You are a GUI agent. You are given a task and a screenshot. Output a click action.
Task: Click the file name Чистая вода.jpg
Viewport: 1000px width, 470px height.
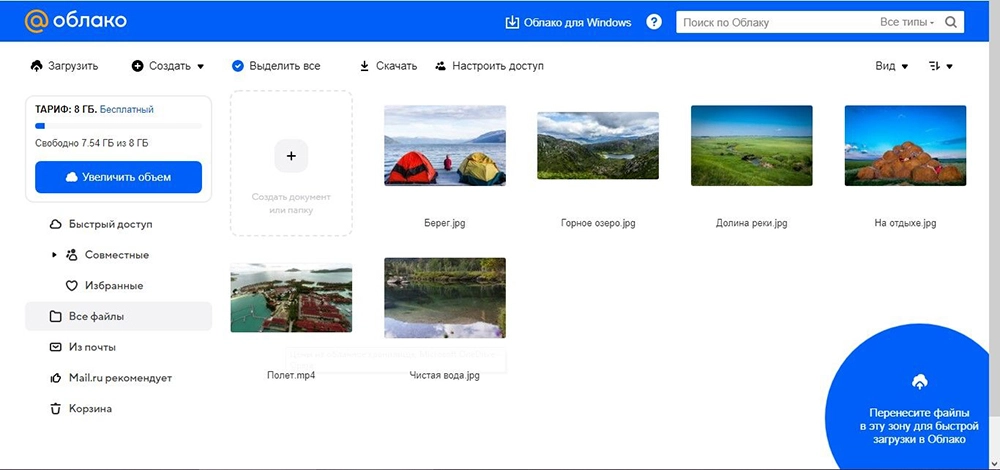point(445,376)
